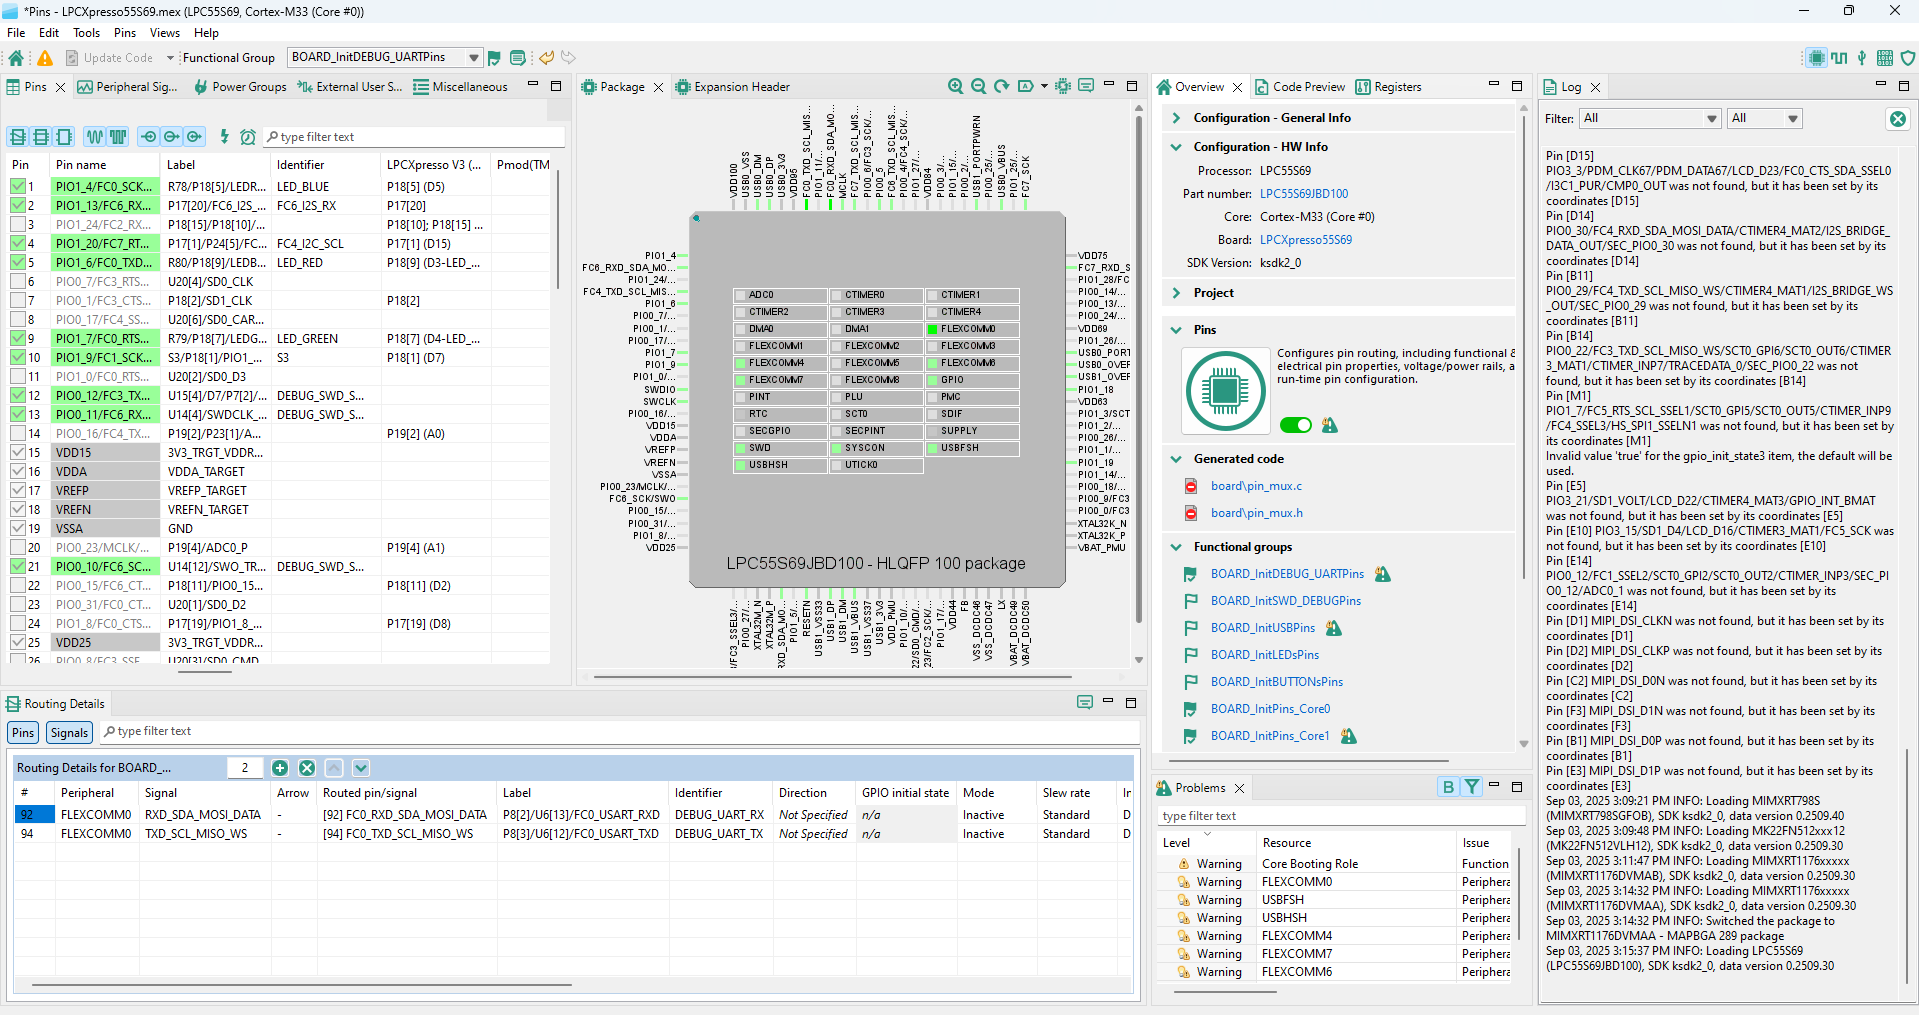The image size is (1919, 1015).
Task: Click the filter funnel icon in Problems
Action: point(1472,787)
